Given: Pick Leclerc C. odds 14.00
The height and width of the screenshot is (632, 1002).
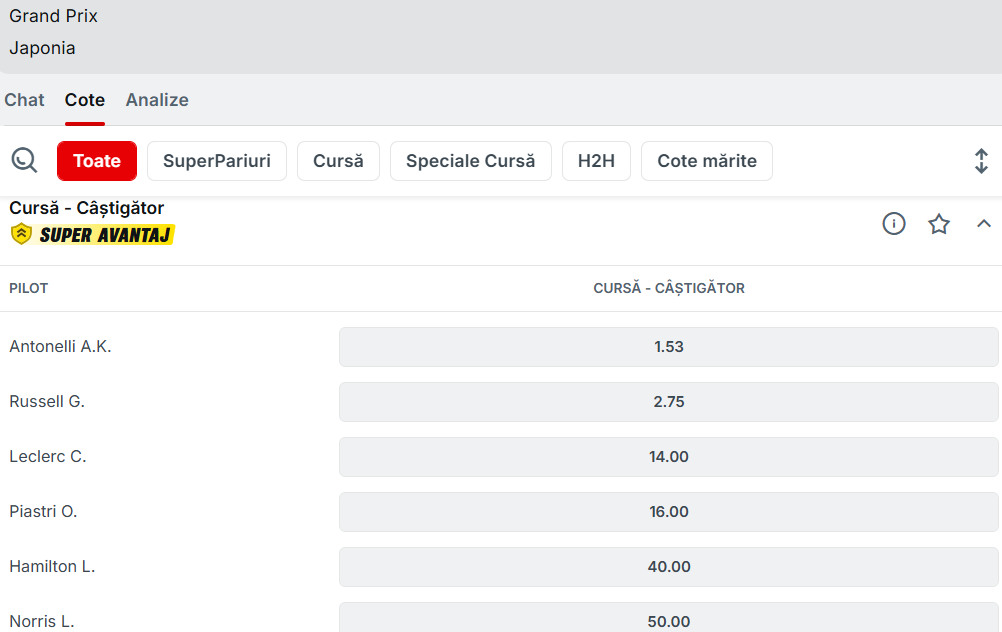Looking at the screenshot, I should coord(668,457).
